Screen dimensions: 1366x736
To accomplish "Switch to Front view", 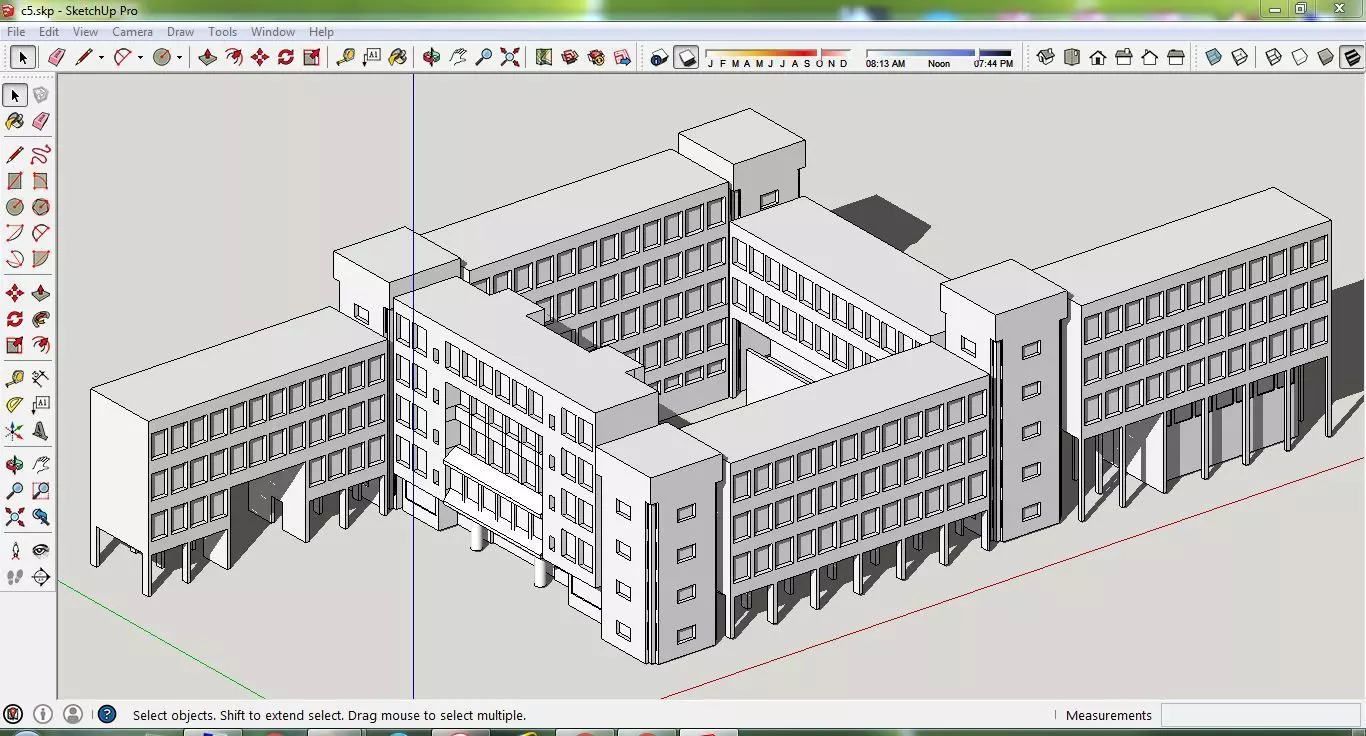I will 1098,57.
